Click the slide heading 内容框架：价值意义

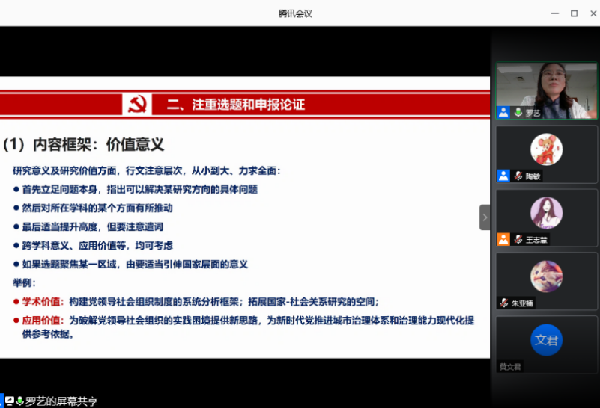coord(84,144)
